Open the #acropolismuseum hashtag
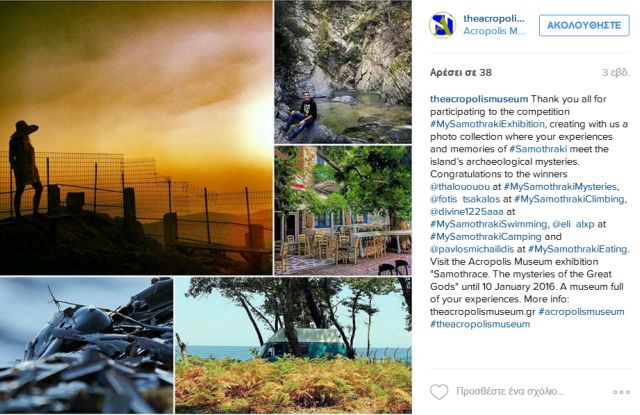Screen dimensions: 640x415 tap(581, 312)
